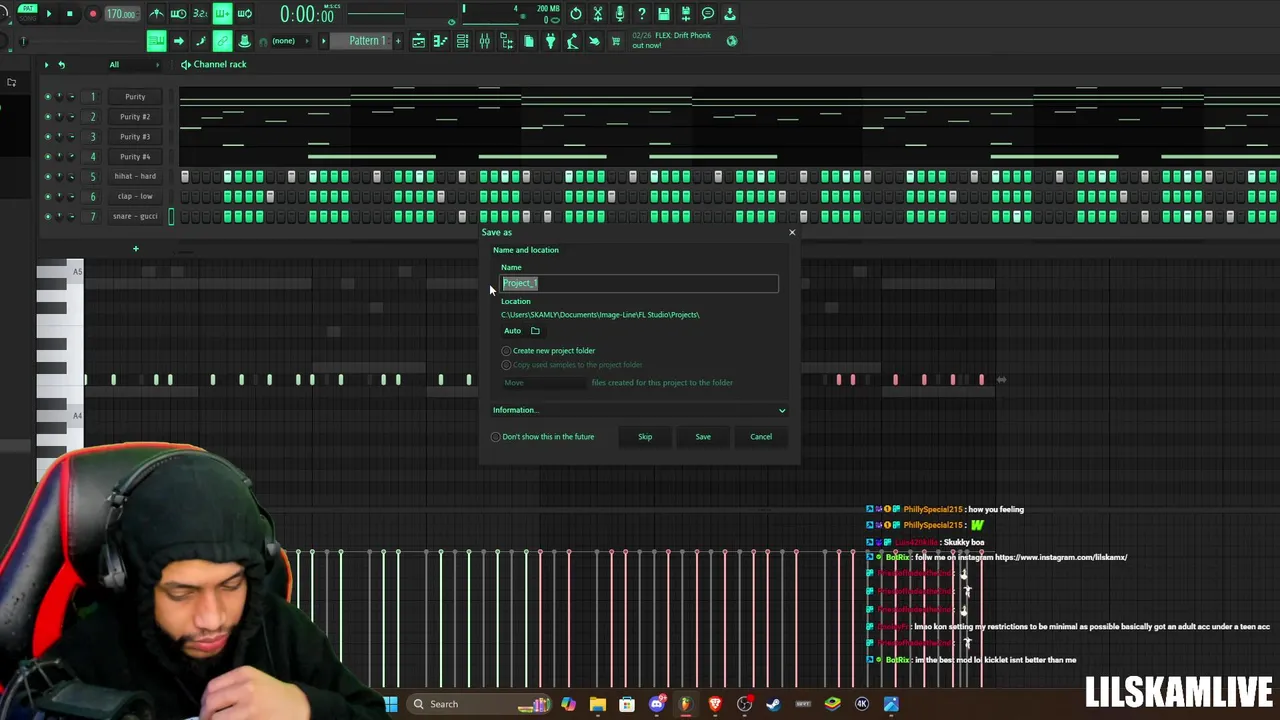This screenshot has height=720, width=1280.
Task: Click the render audio export icon
Action: (685, 14)
